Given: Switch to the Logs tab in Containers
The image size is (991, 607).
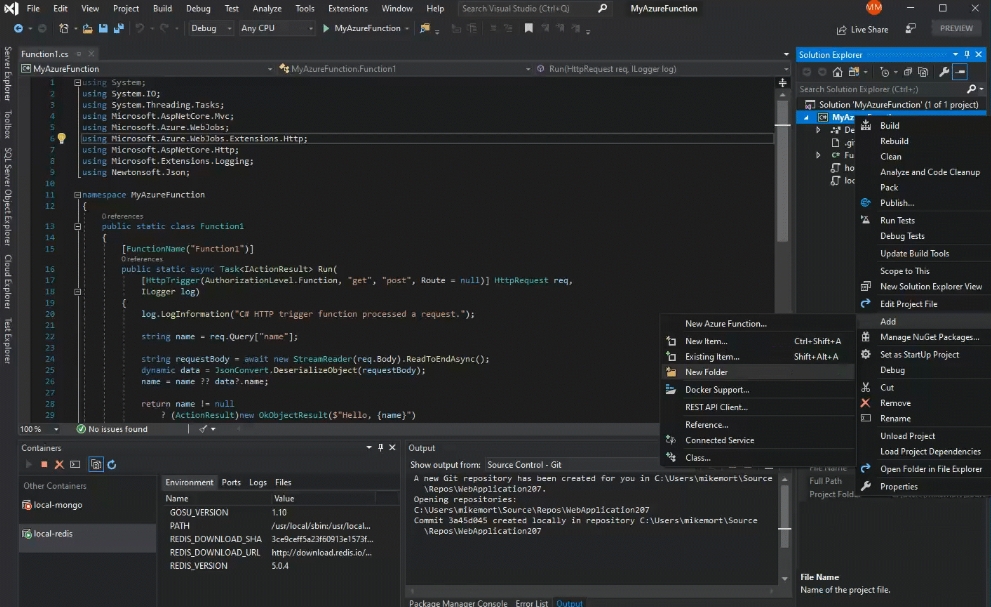Looking at the screenshot, I should [x=258, y=482].
